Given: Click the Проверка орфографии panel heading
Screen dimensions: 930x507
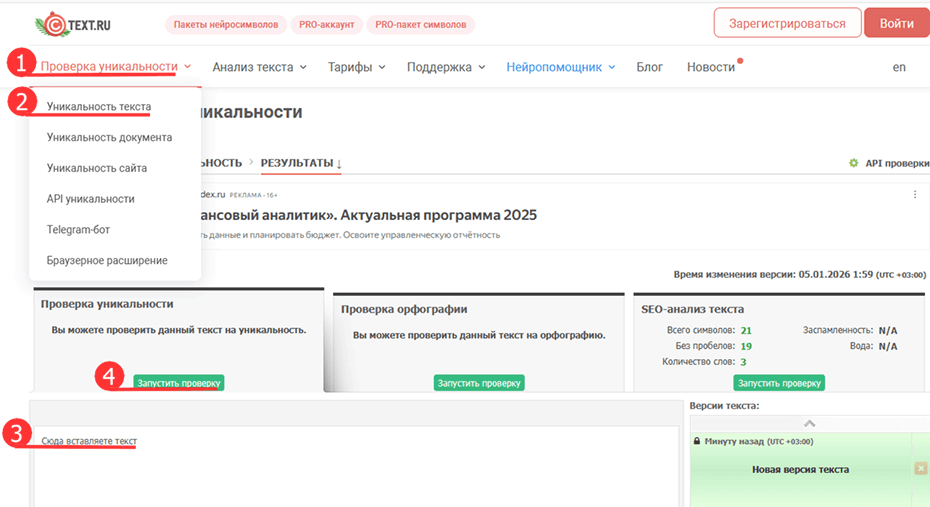Looking at the screenshot, I should [404, 310].
